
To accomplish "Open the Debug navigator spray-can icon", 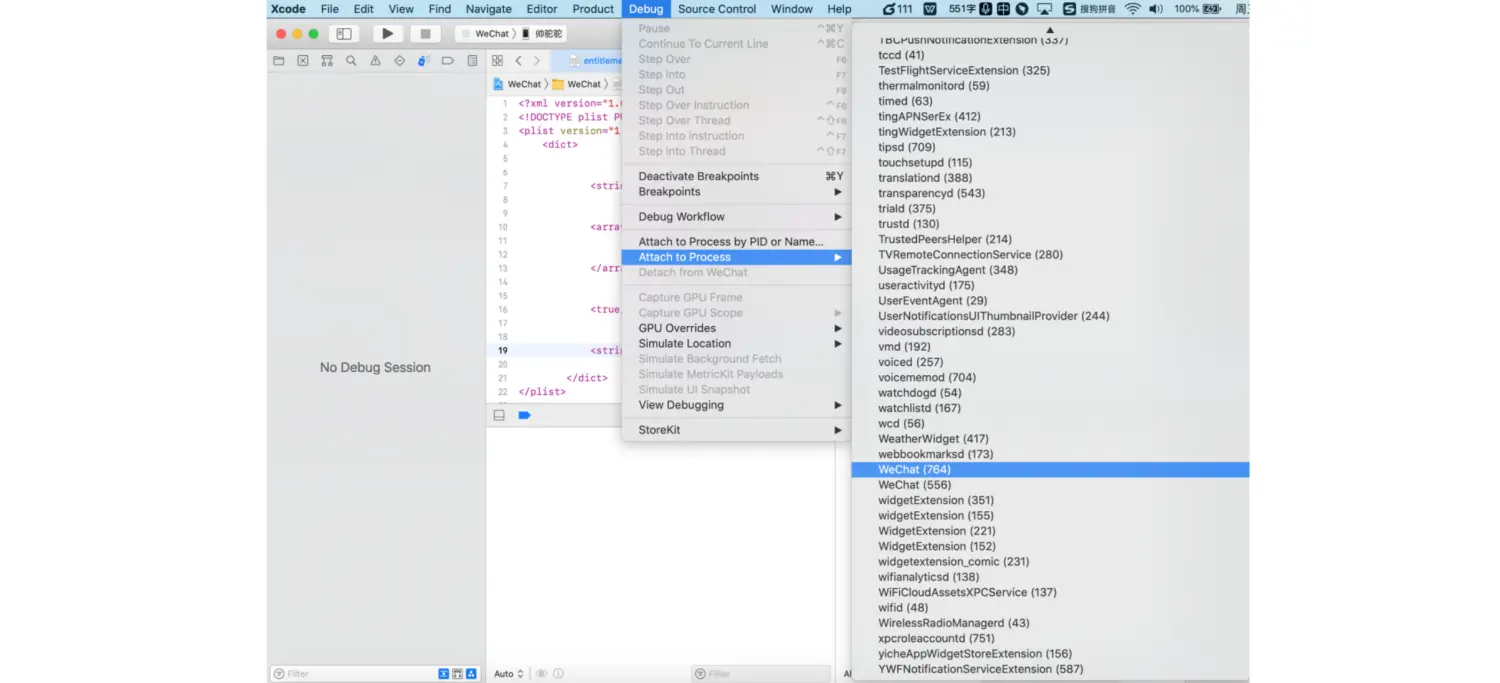I will (423, 61).
